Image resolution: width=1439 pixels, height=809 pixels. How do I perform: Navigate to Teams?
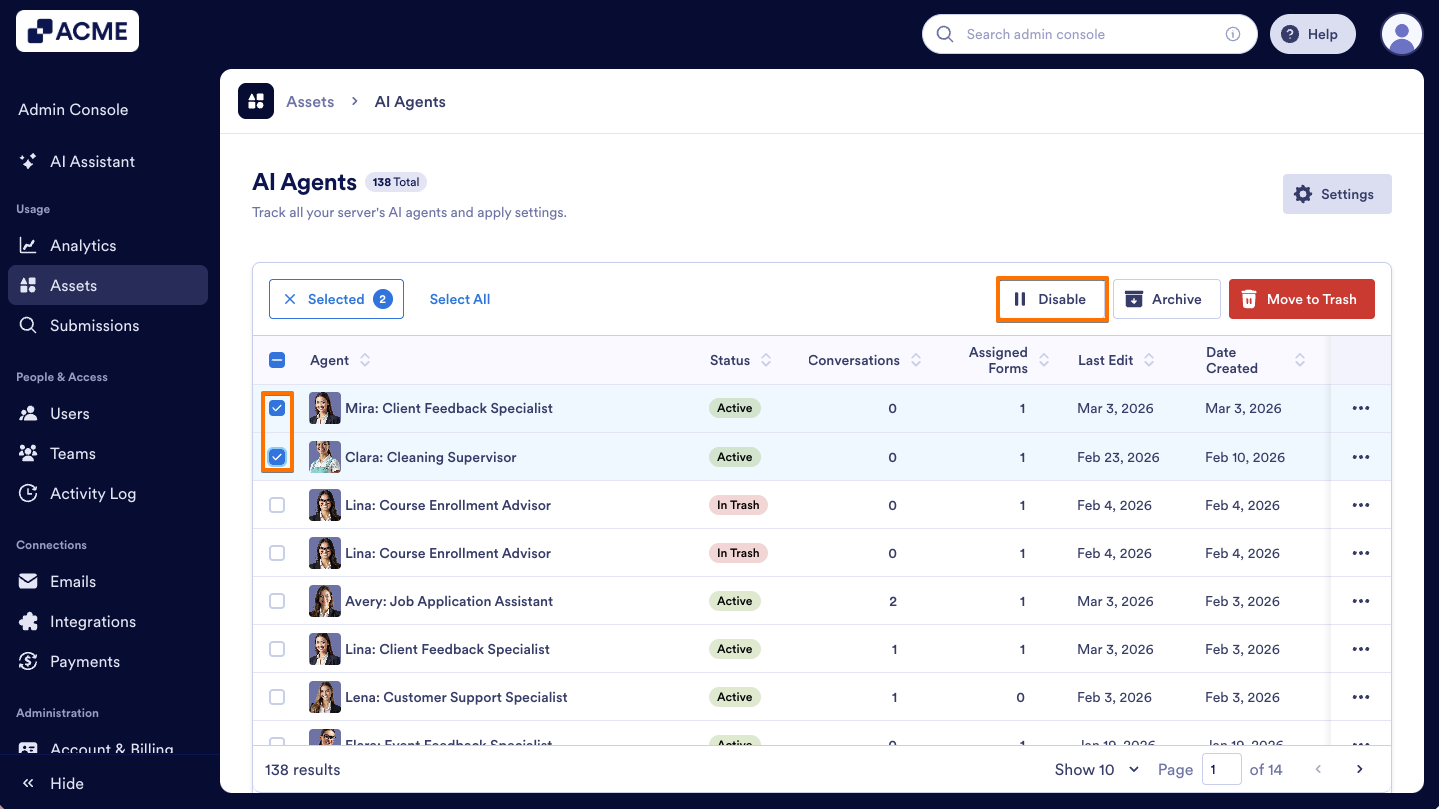70,453
